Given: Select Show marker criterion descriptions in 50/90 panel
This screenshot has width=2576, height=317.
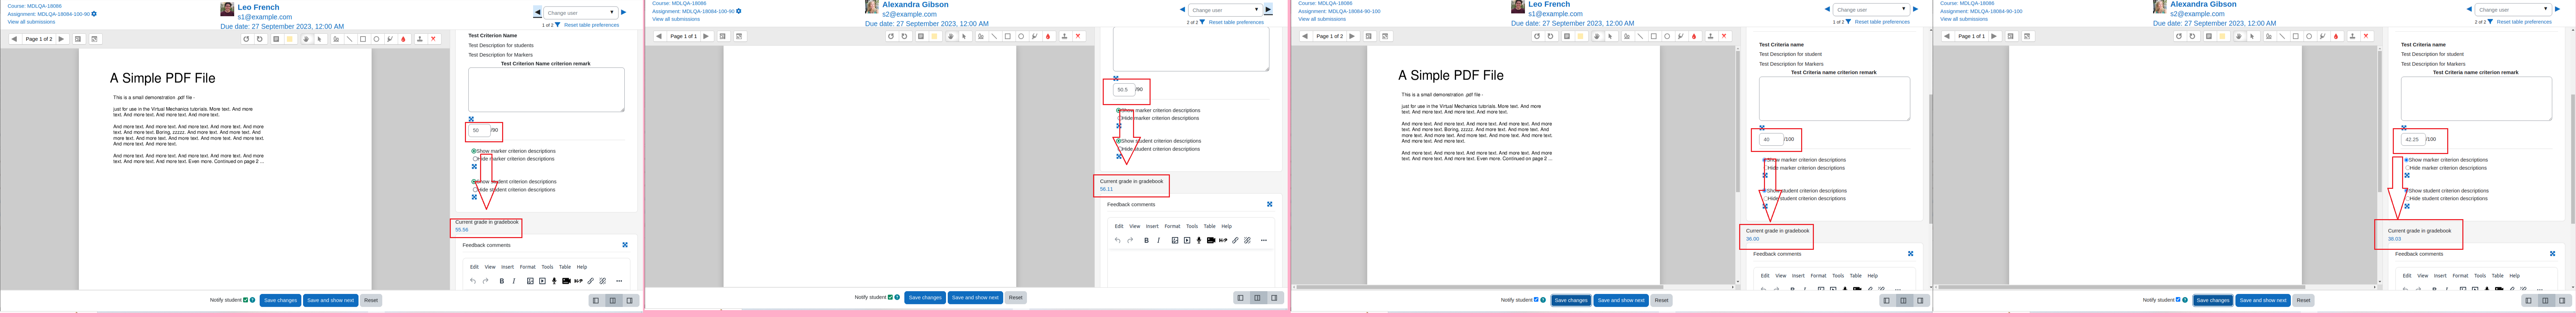Looking at the screenshot, I should 474,151.
